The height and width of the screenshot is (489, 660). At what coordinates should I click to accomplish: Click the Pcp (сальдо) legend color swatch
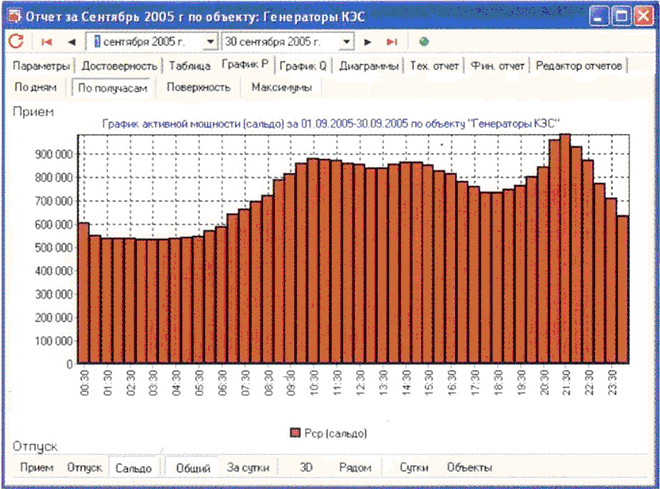point(294,433)
